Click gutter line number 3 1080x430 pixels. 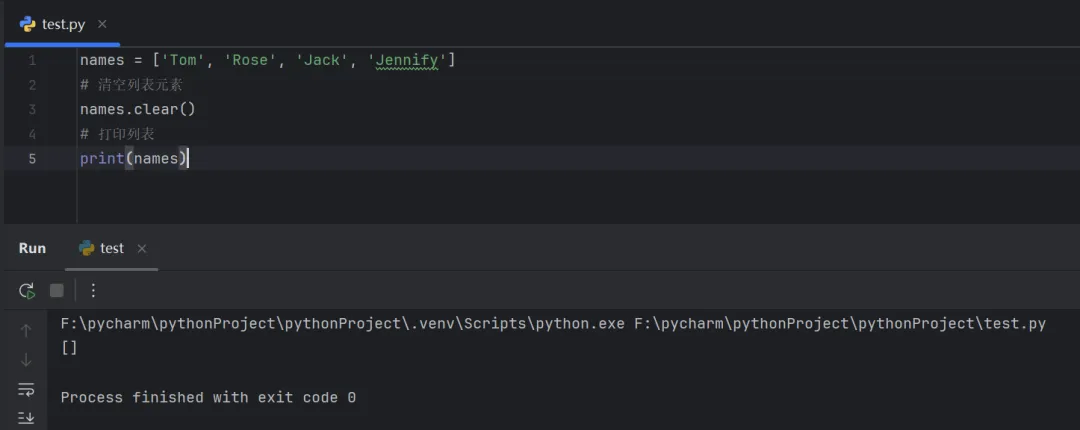point(32,109)
